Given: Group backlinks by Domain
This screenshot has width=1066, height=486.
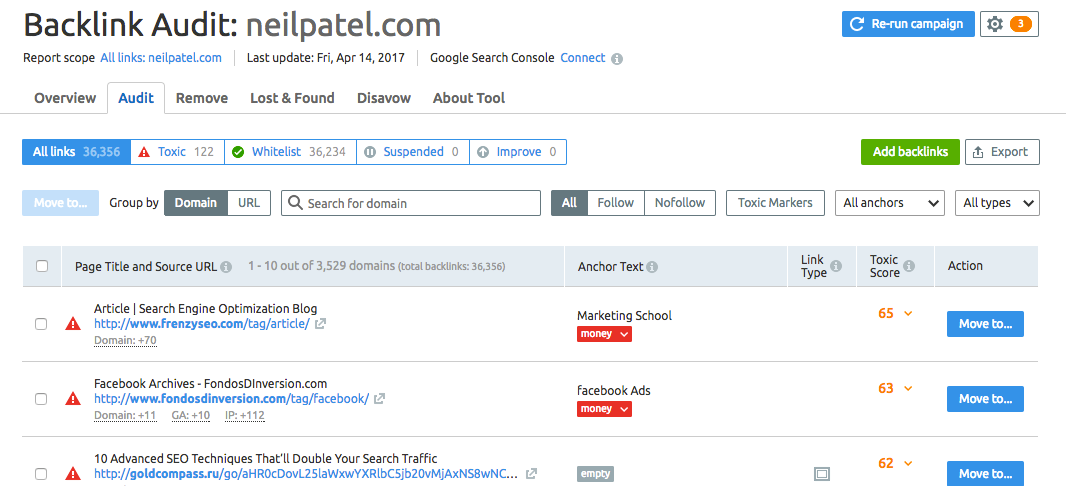Looking at the screenshot, I should [196, 203].
